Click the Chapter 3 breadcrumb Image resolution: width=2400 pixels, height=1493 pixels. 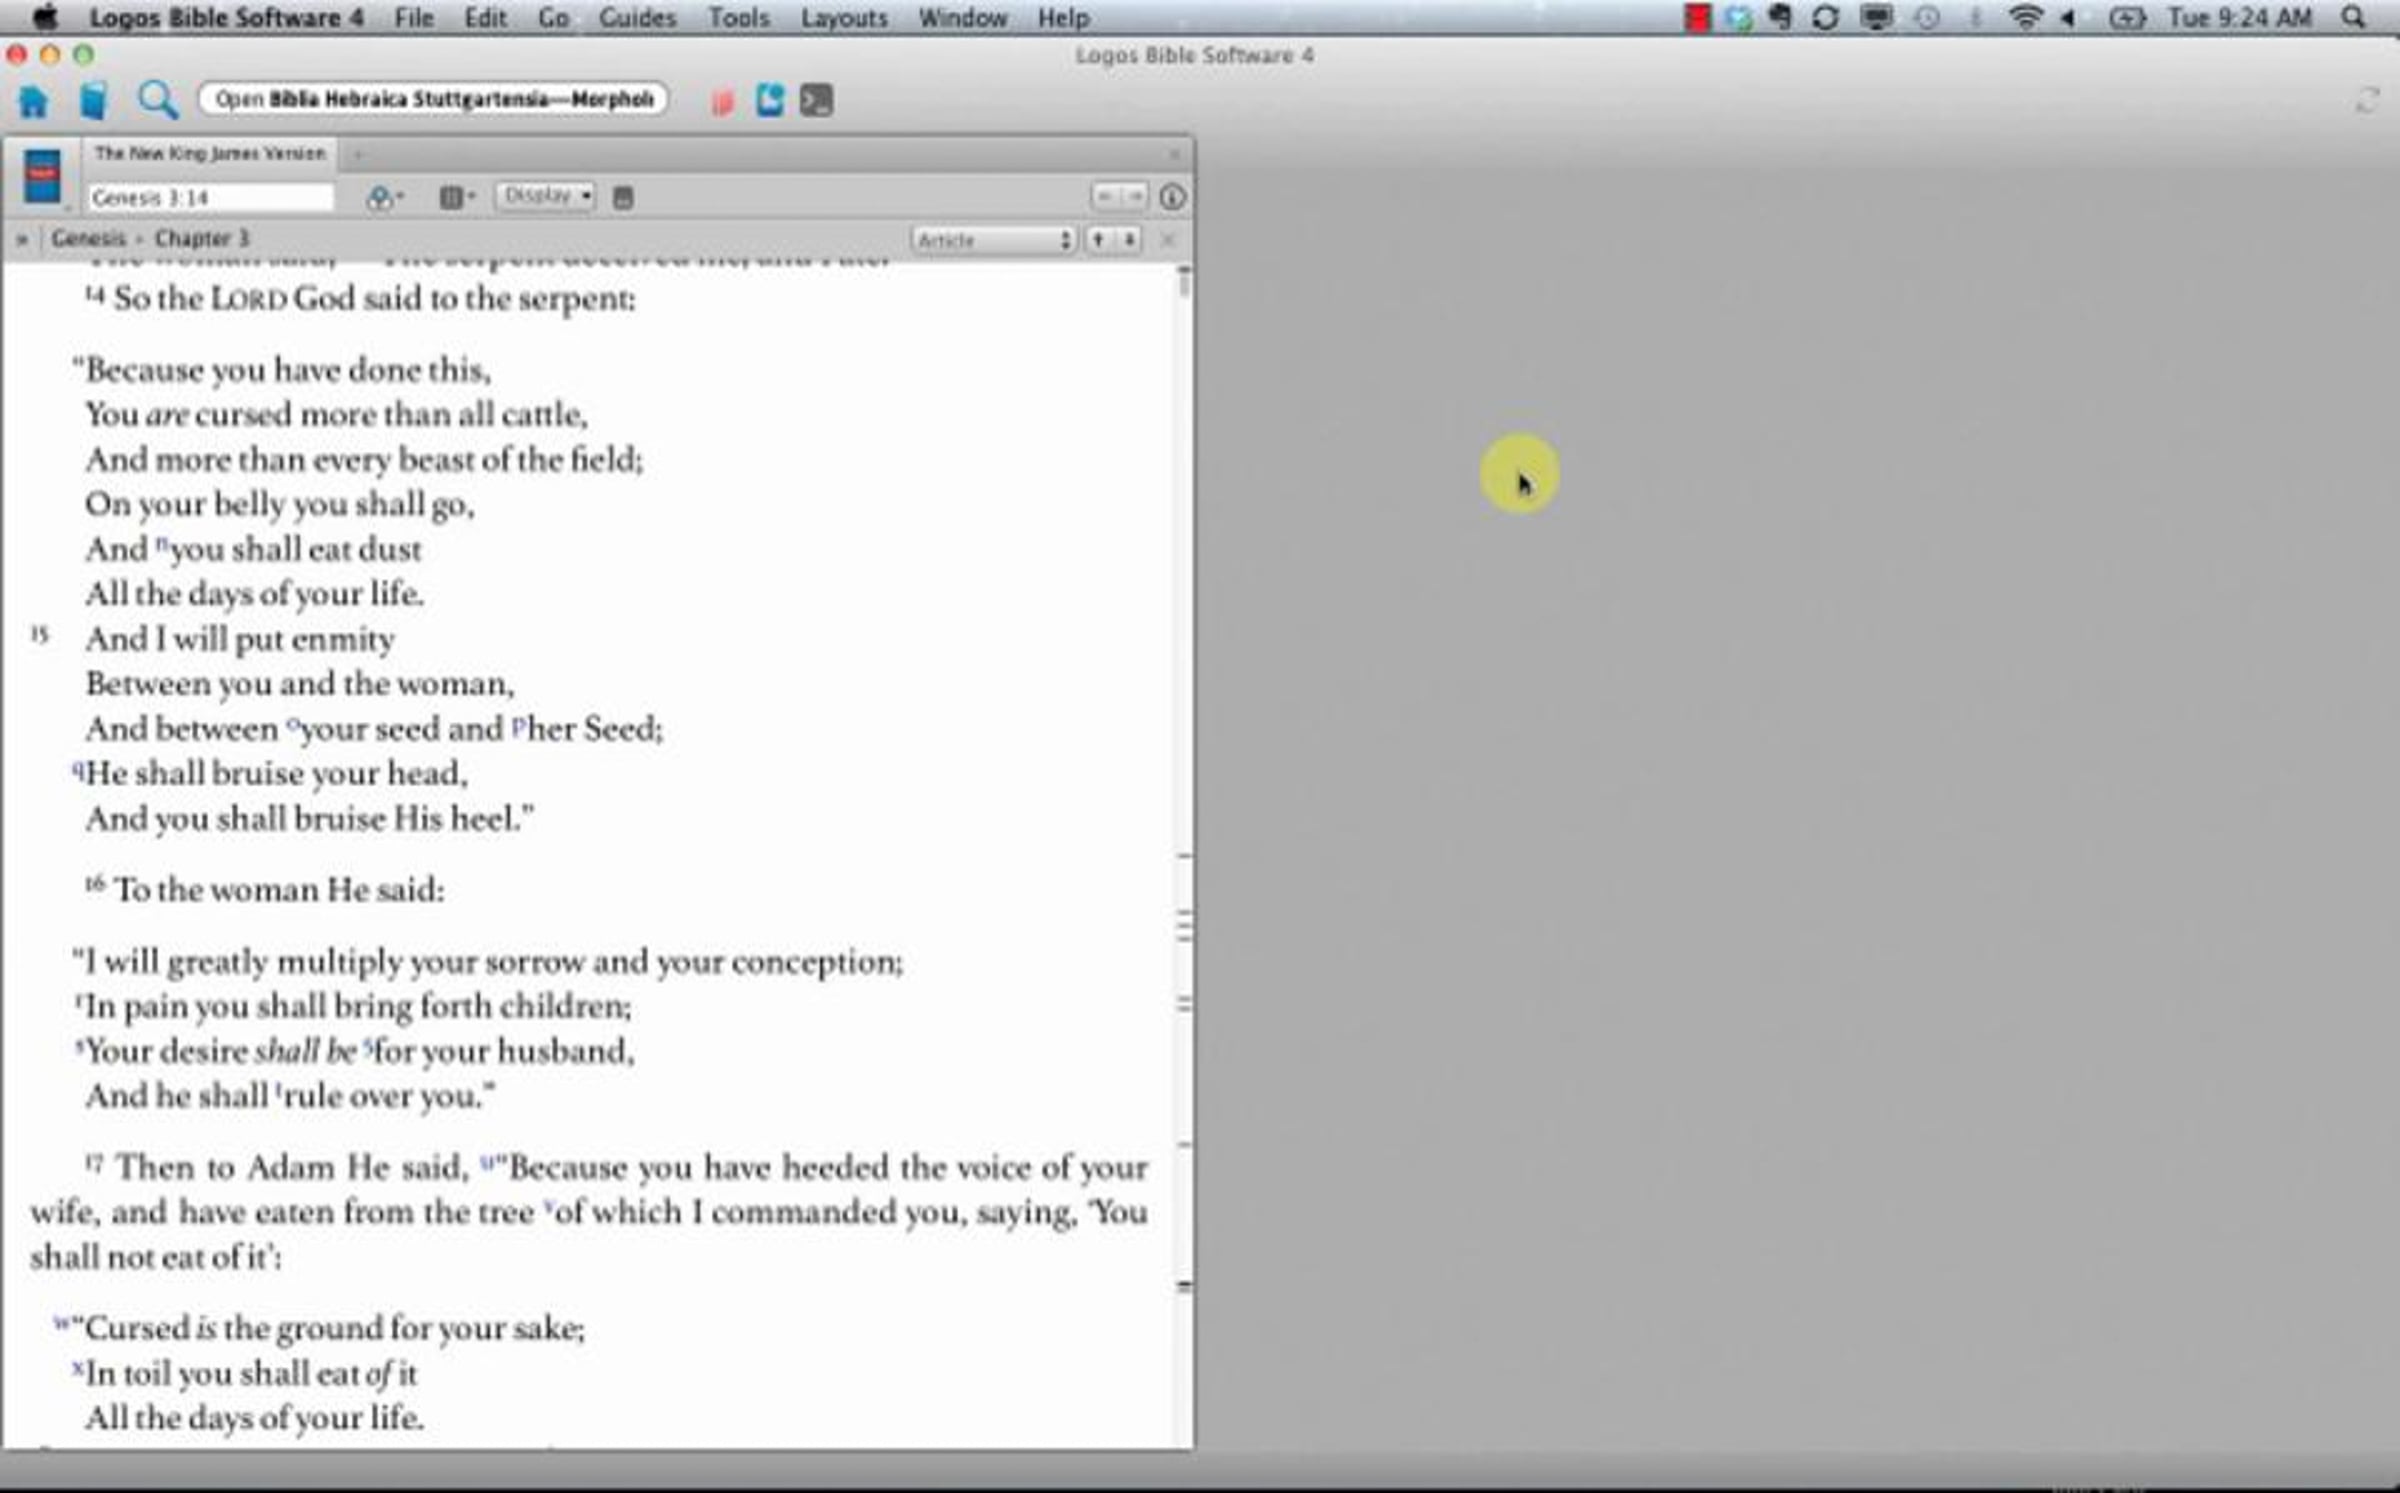coord(201,238)
